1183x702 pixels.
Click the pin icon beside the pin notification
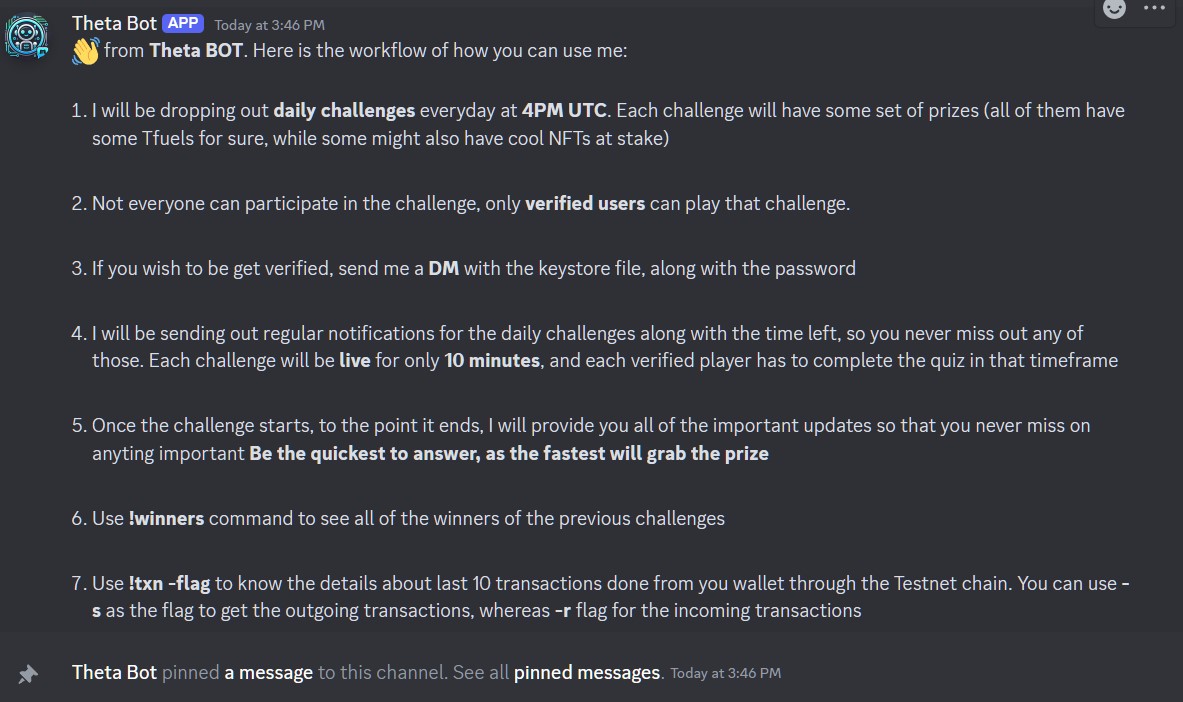29,672
